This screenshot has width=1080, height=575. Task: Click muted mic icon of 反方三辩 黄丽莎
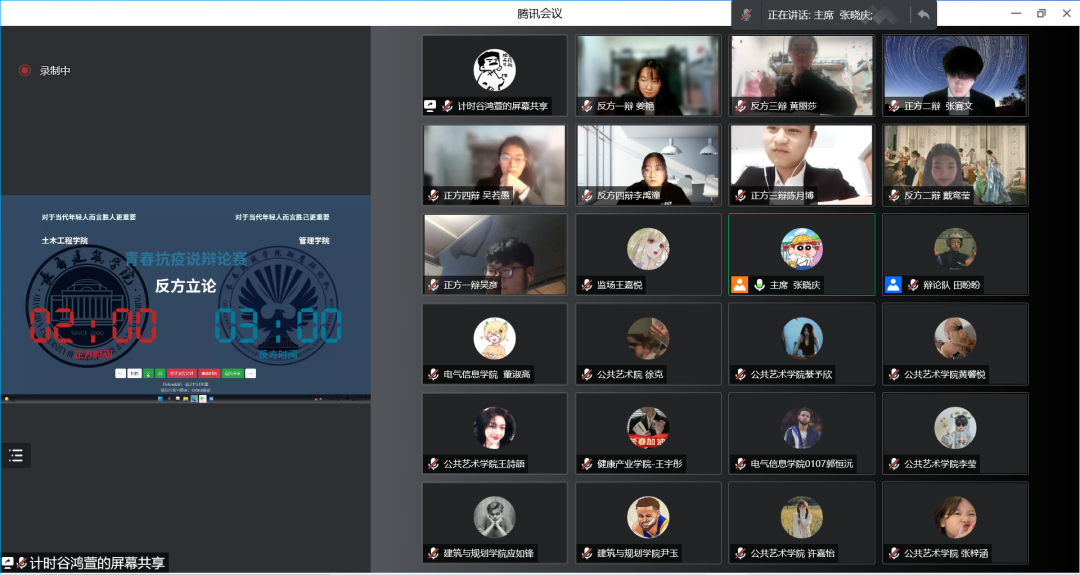[x=740, y=106]
